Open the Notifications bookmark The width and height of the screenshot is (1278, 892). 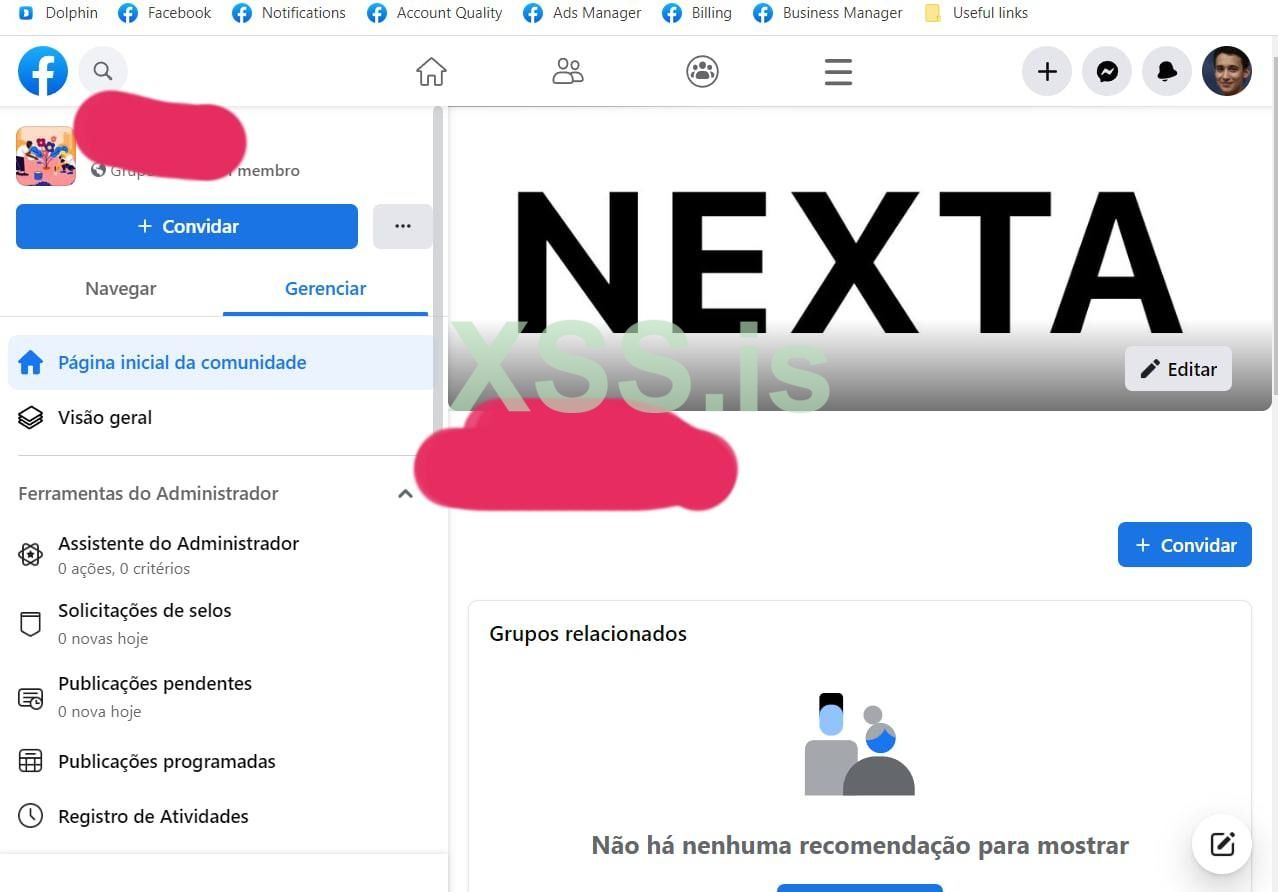289,13
